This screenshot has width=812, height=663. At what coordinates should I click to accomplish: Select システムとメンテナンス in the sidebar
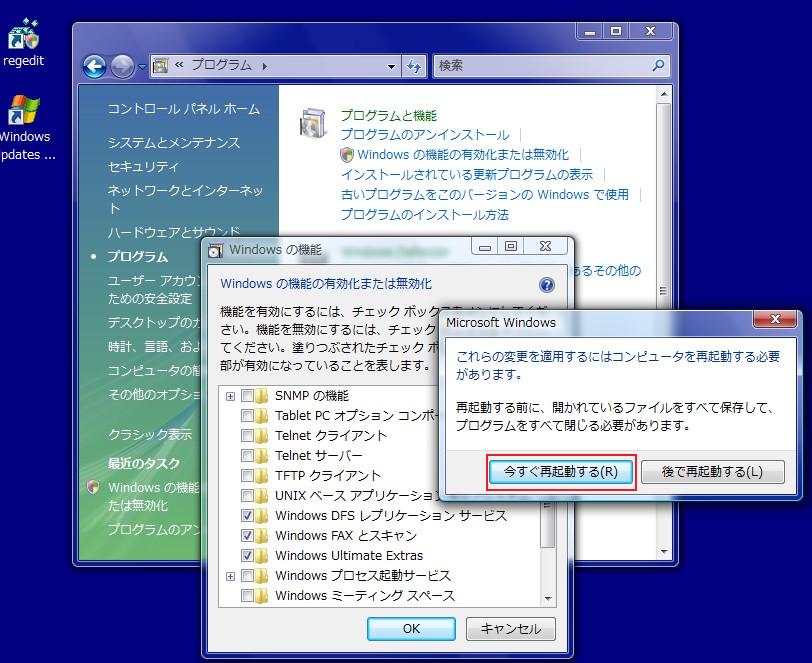tap(173, 143)
